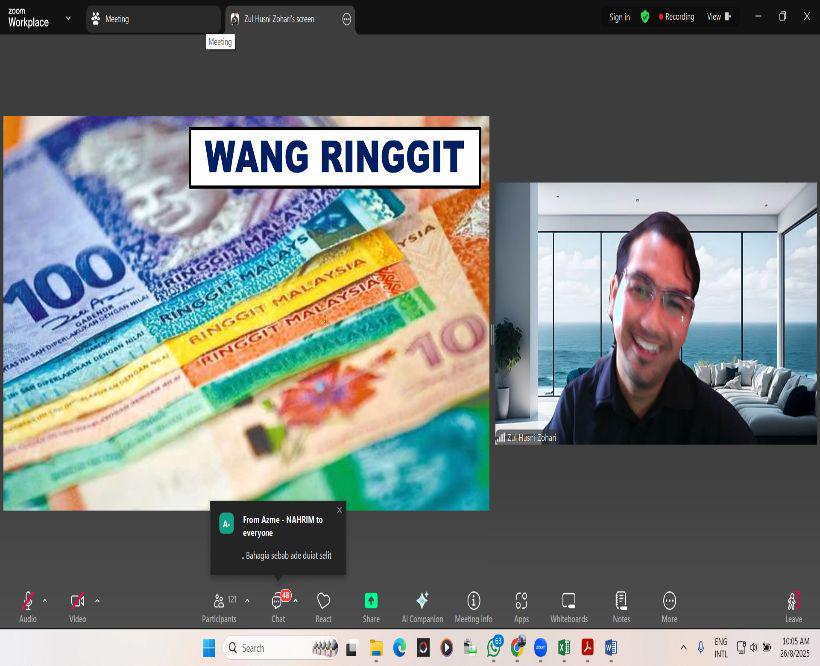Open the Chat panel

pos(278,603)
